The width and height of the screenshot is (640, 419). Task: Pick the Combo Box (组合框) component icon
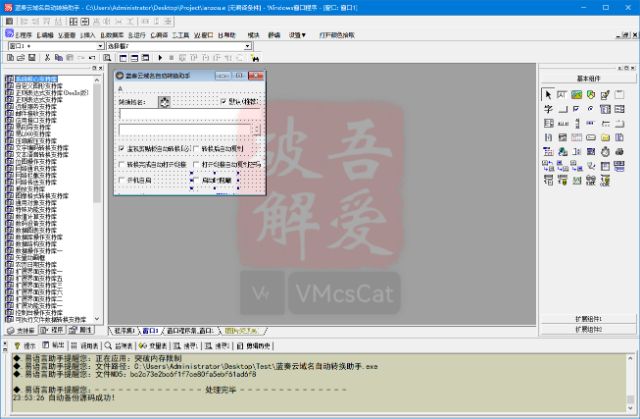tap(605, 109)
